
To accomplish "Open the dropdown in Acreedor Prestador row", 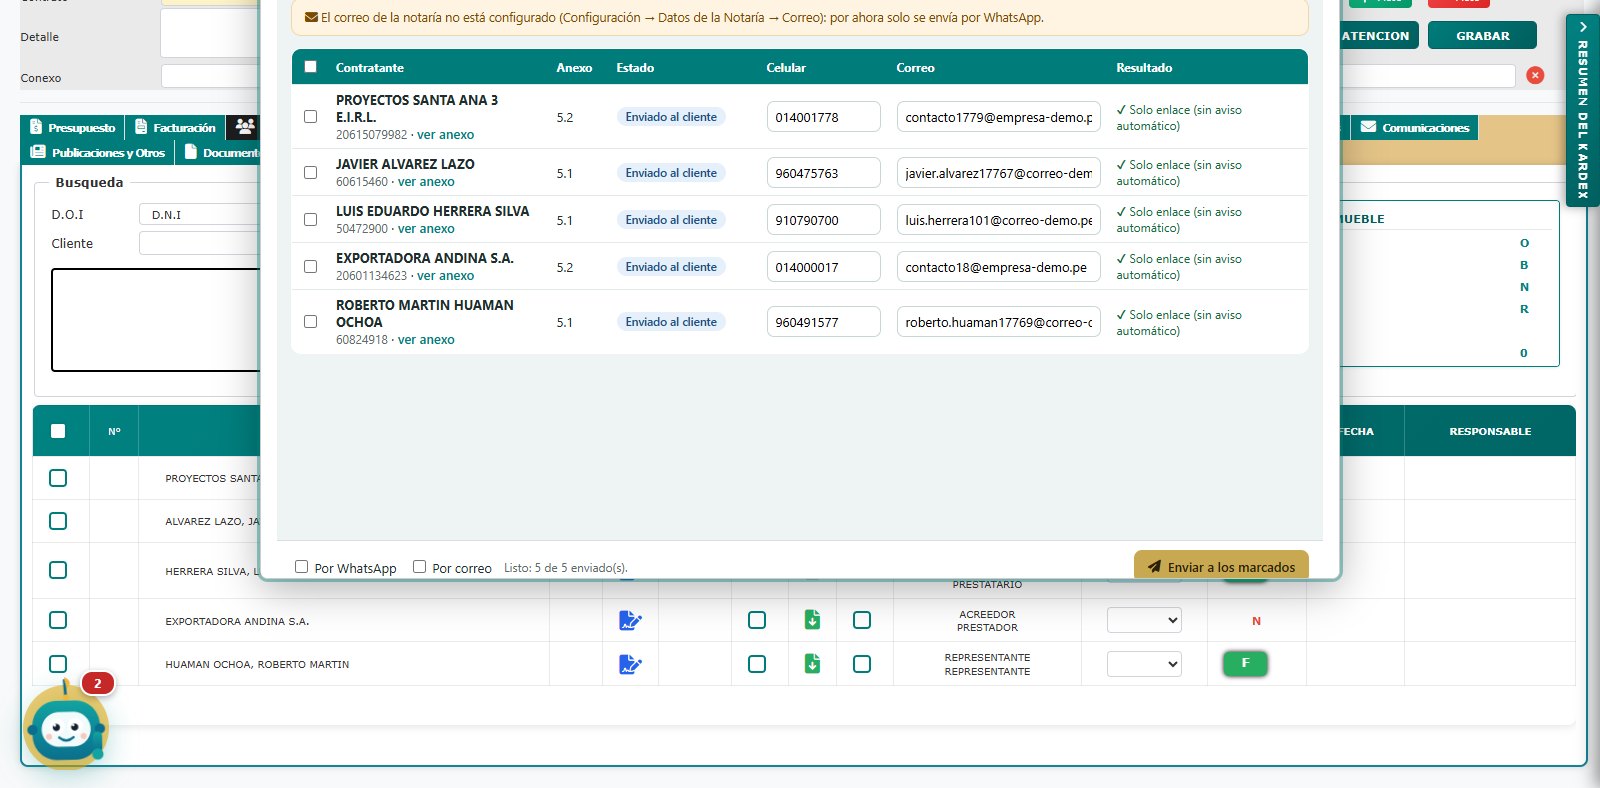I will [1144, 620].
